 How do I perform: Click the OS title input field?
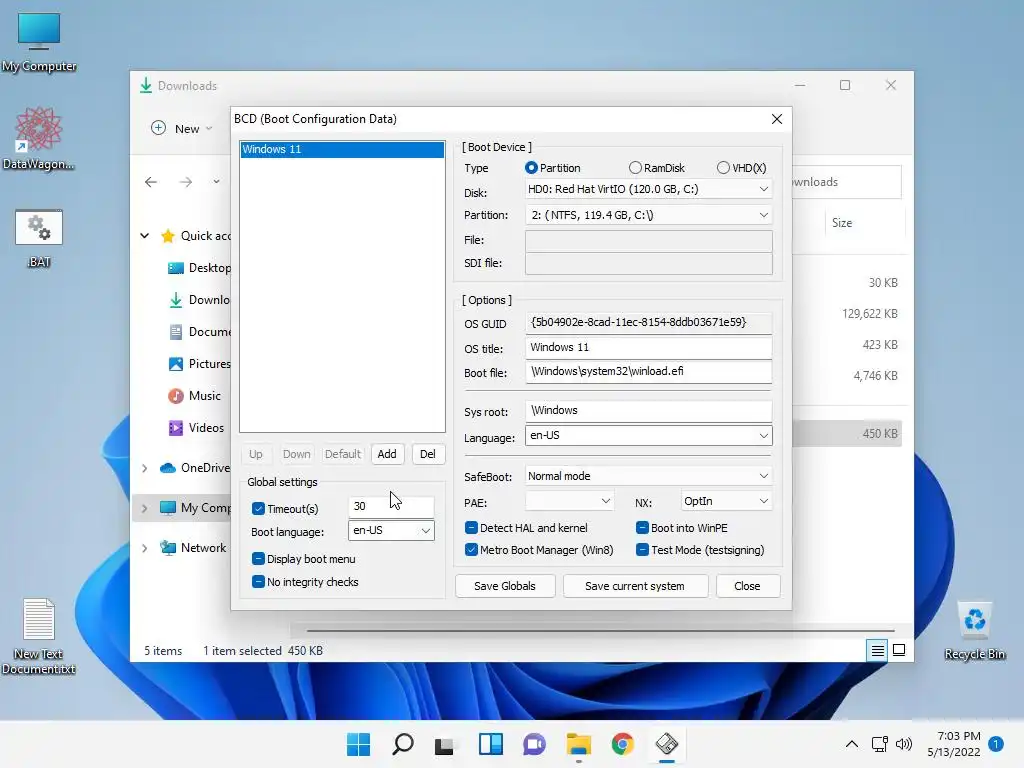[648, 347]
